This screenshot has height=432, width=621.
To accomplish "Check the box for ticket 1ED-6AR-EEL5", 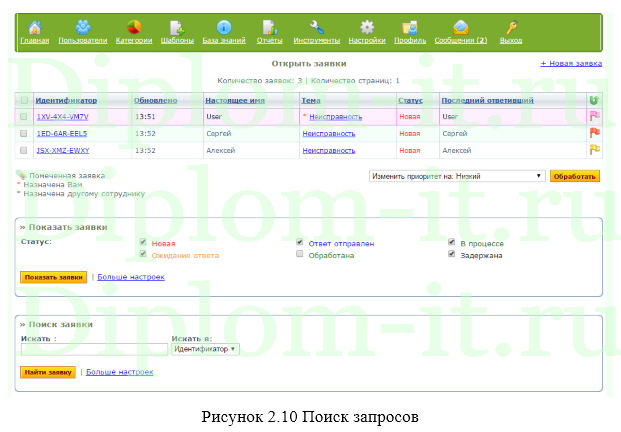I will click(23, 133).
